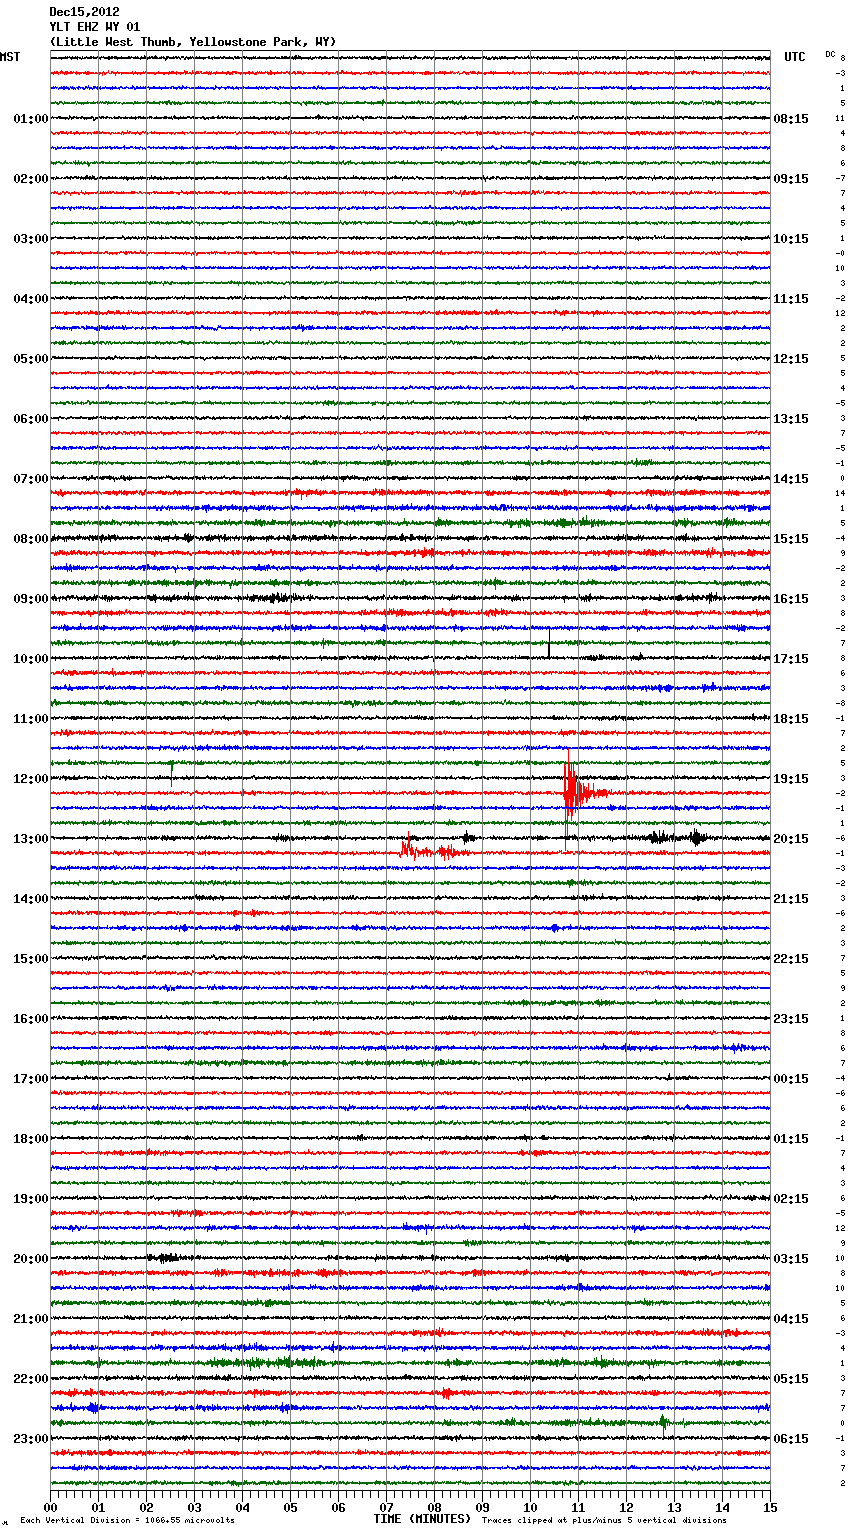Click the black spike on the 10:00 MST trace
850x1534 pixels.
click(x=549, y=645)
